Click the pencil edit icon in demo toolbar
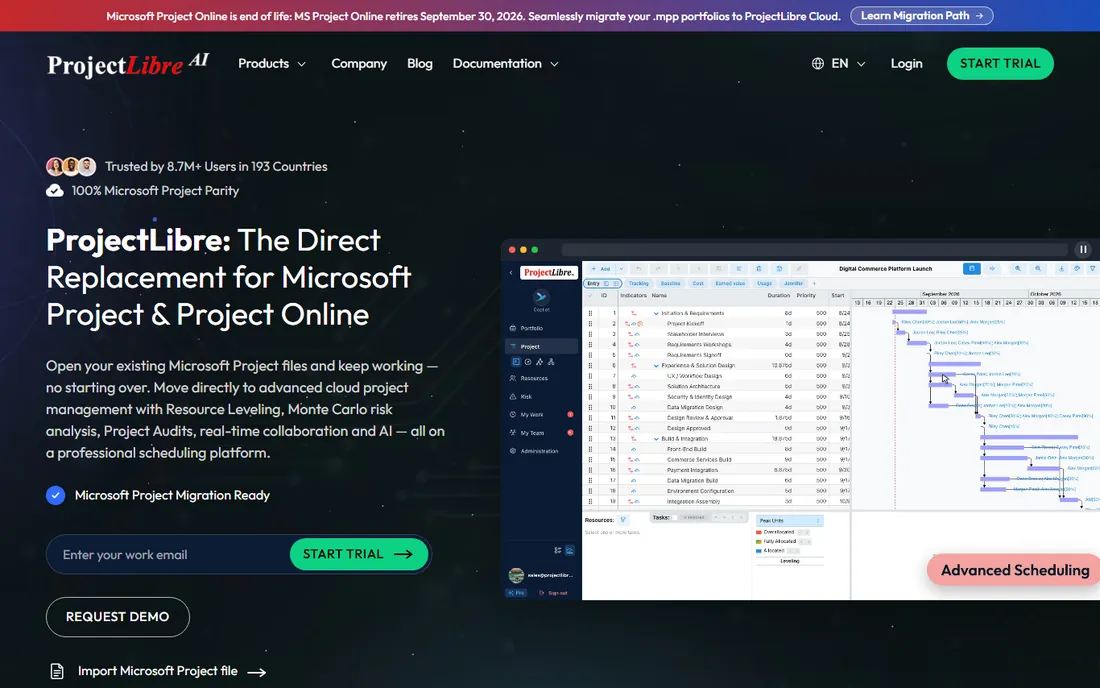Image resolution: width=1100 pixels, height=688 pixels. click(x=799, y=269)
